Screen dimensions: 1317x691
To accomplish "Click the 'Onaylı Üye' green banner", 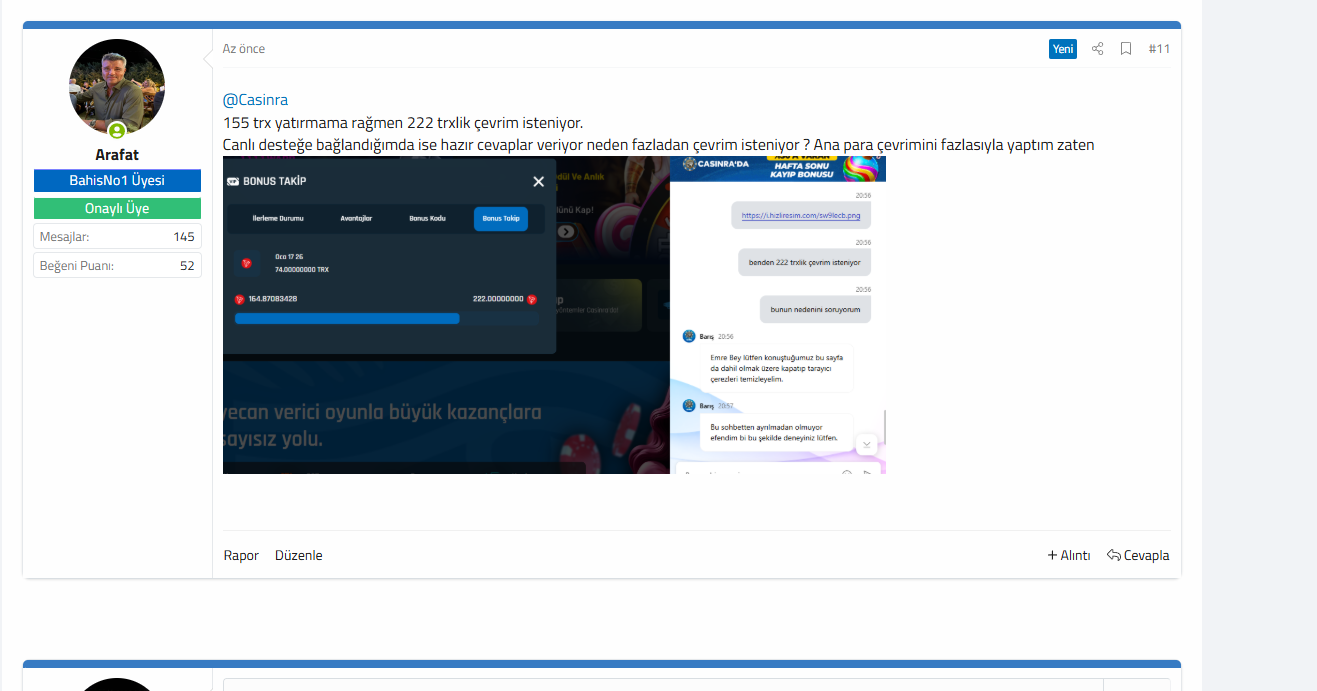I will [x=117, y=209].
